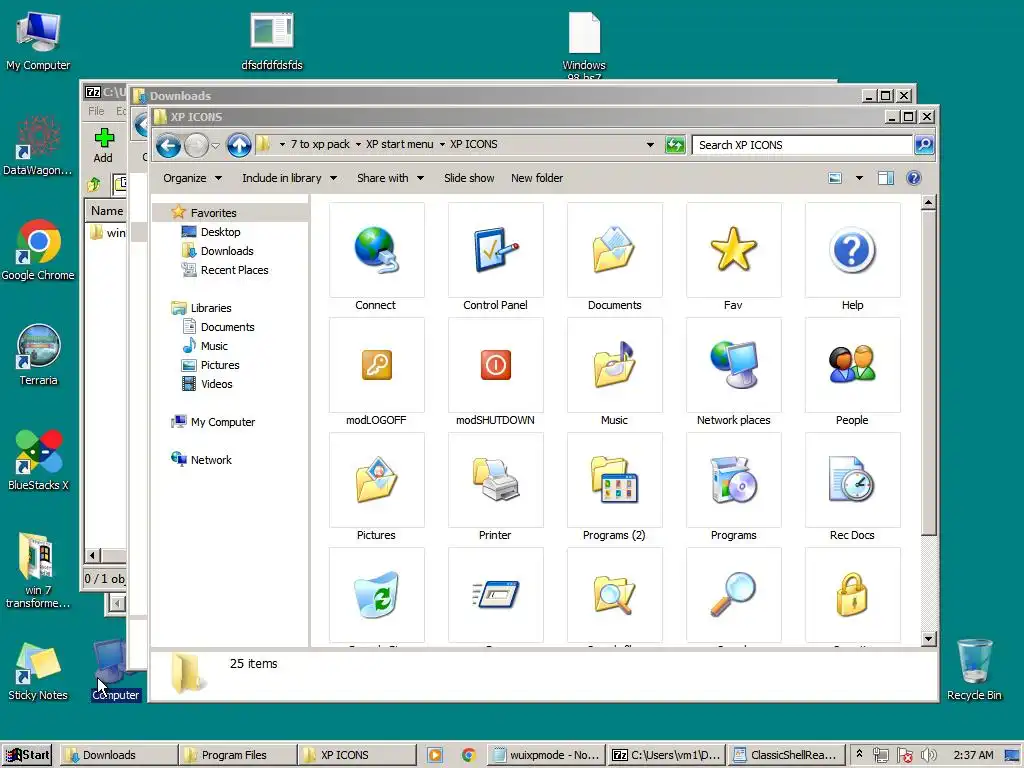
Task: Click Name column header in 7-Zip
Action: (106, 210)
